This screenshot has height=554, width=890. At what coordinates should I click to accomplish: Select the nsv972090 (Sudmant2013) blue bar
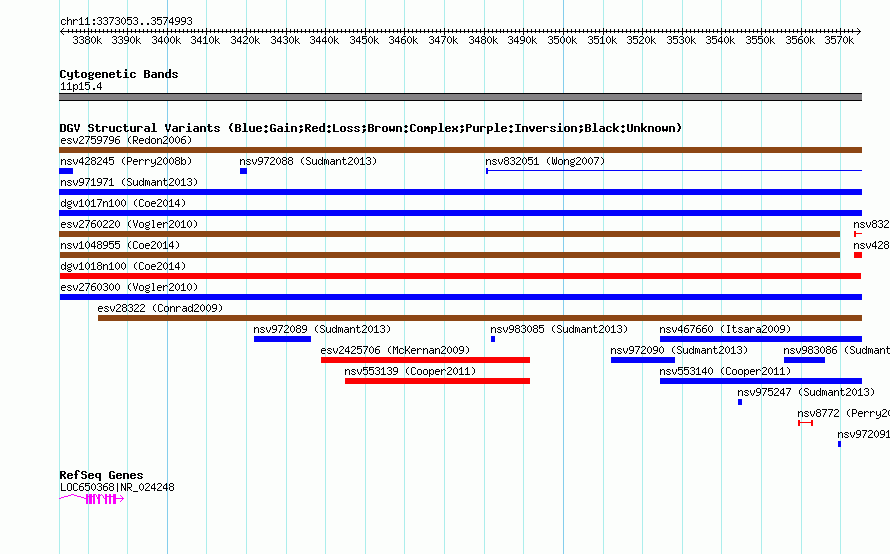(x=643, y=360)
